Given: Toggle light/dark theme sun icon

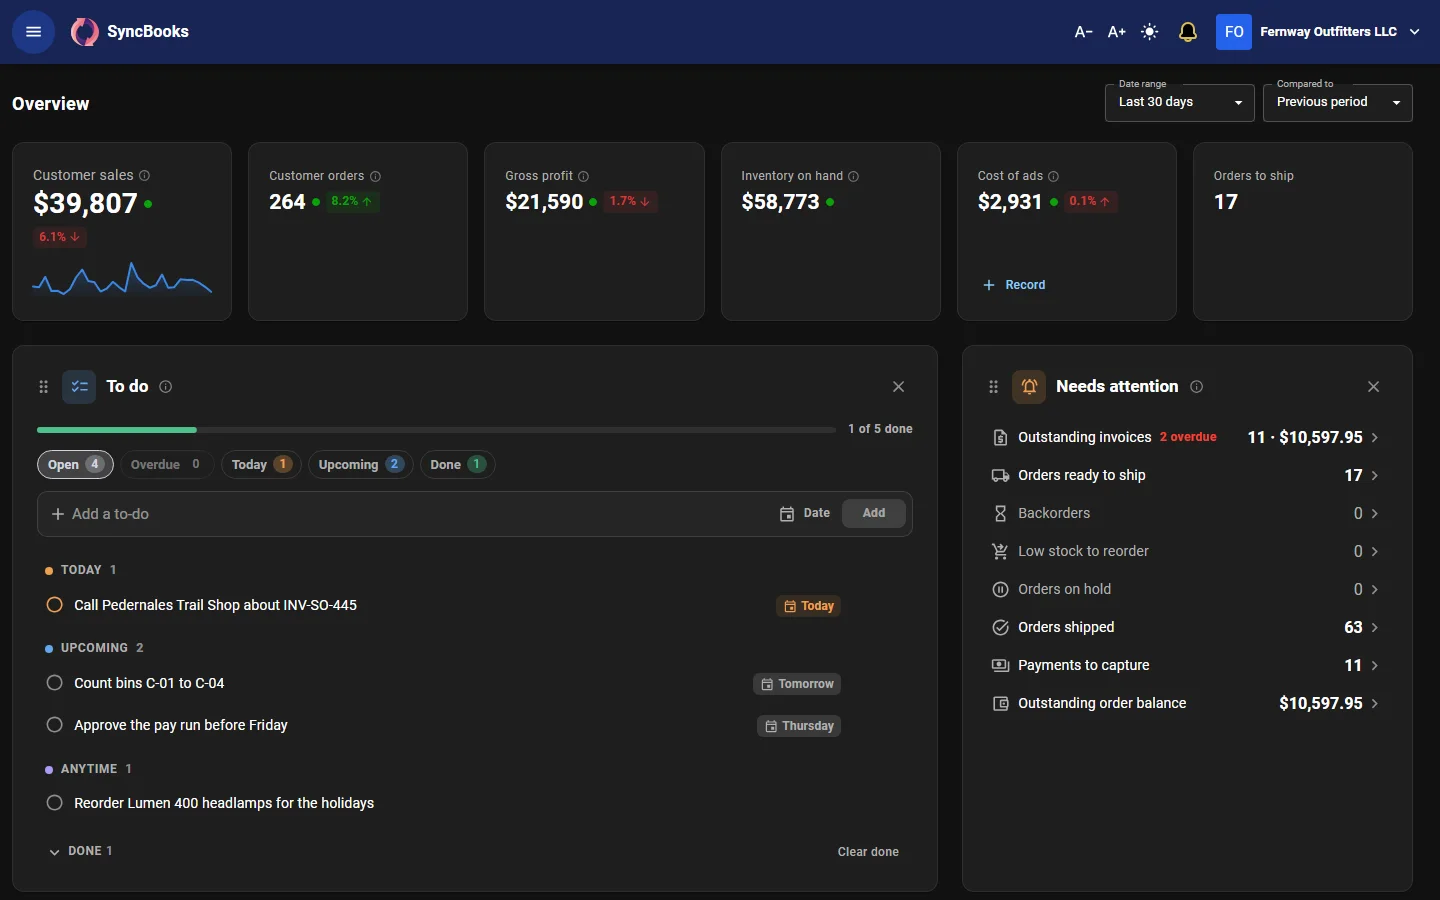Looking at the screenshot, I should 1150,32.
